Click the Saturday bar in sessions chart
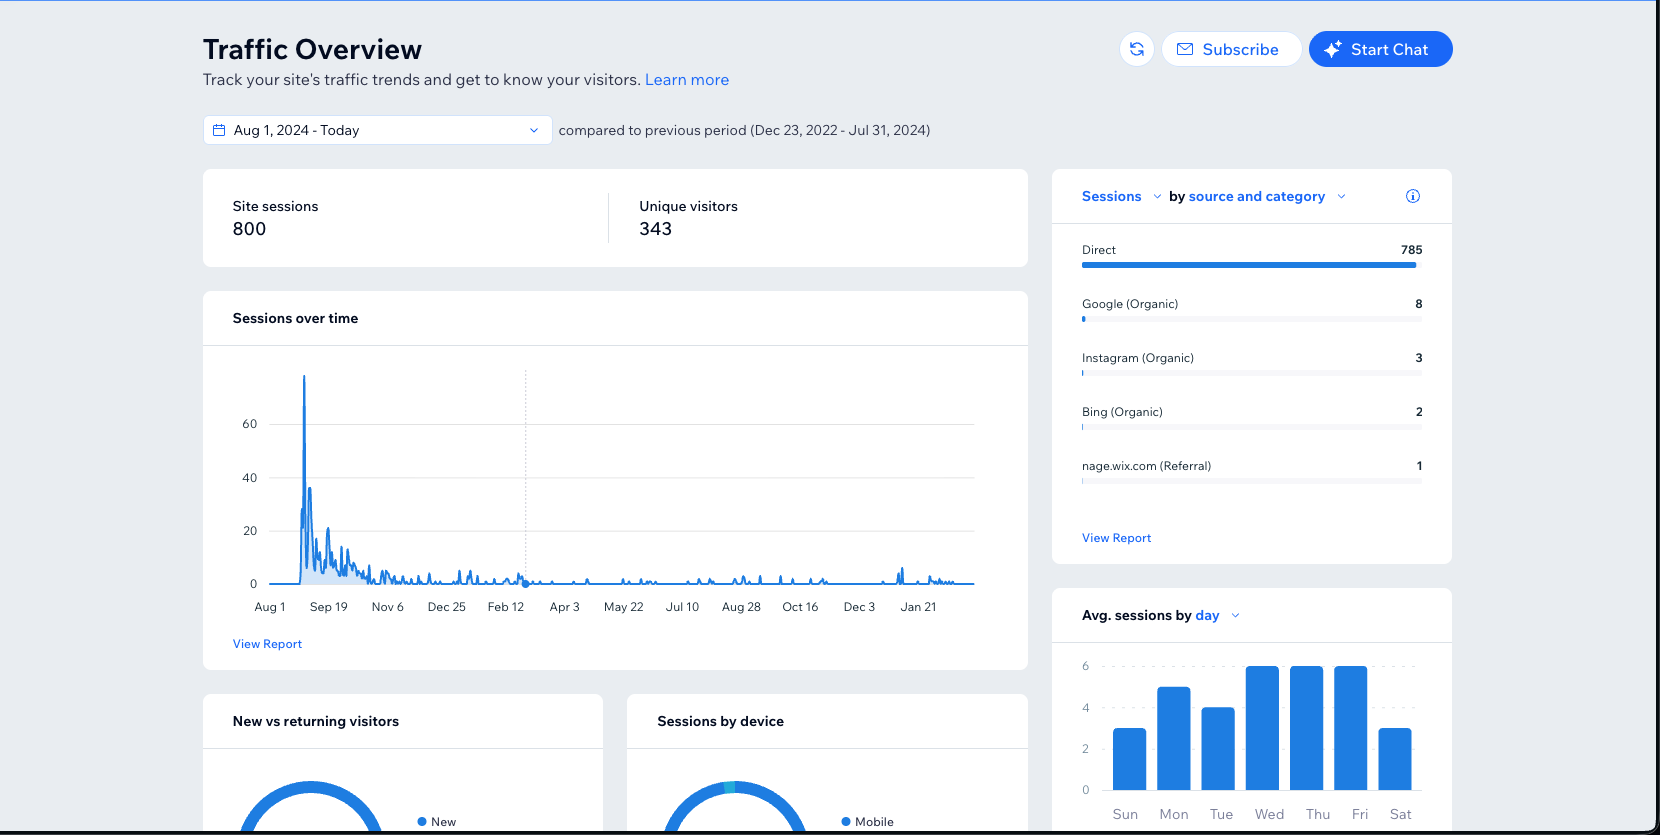The image size is (1660, 835). coord(1395,759)
